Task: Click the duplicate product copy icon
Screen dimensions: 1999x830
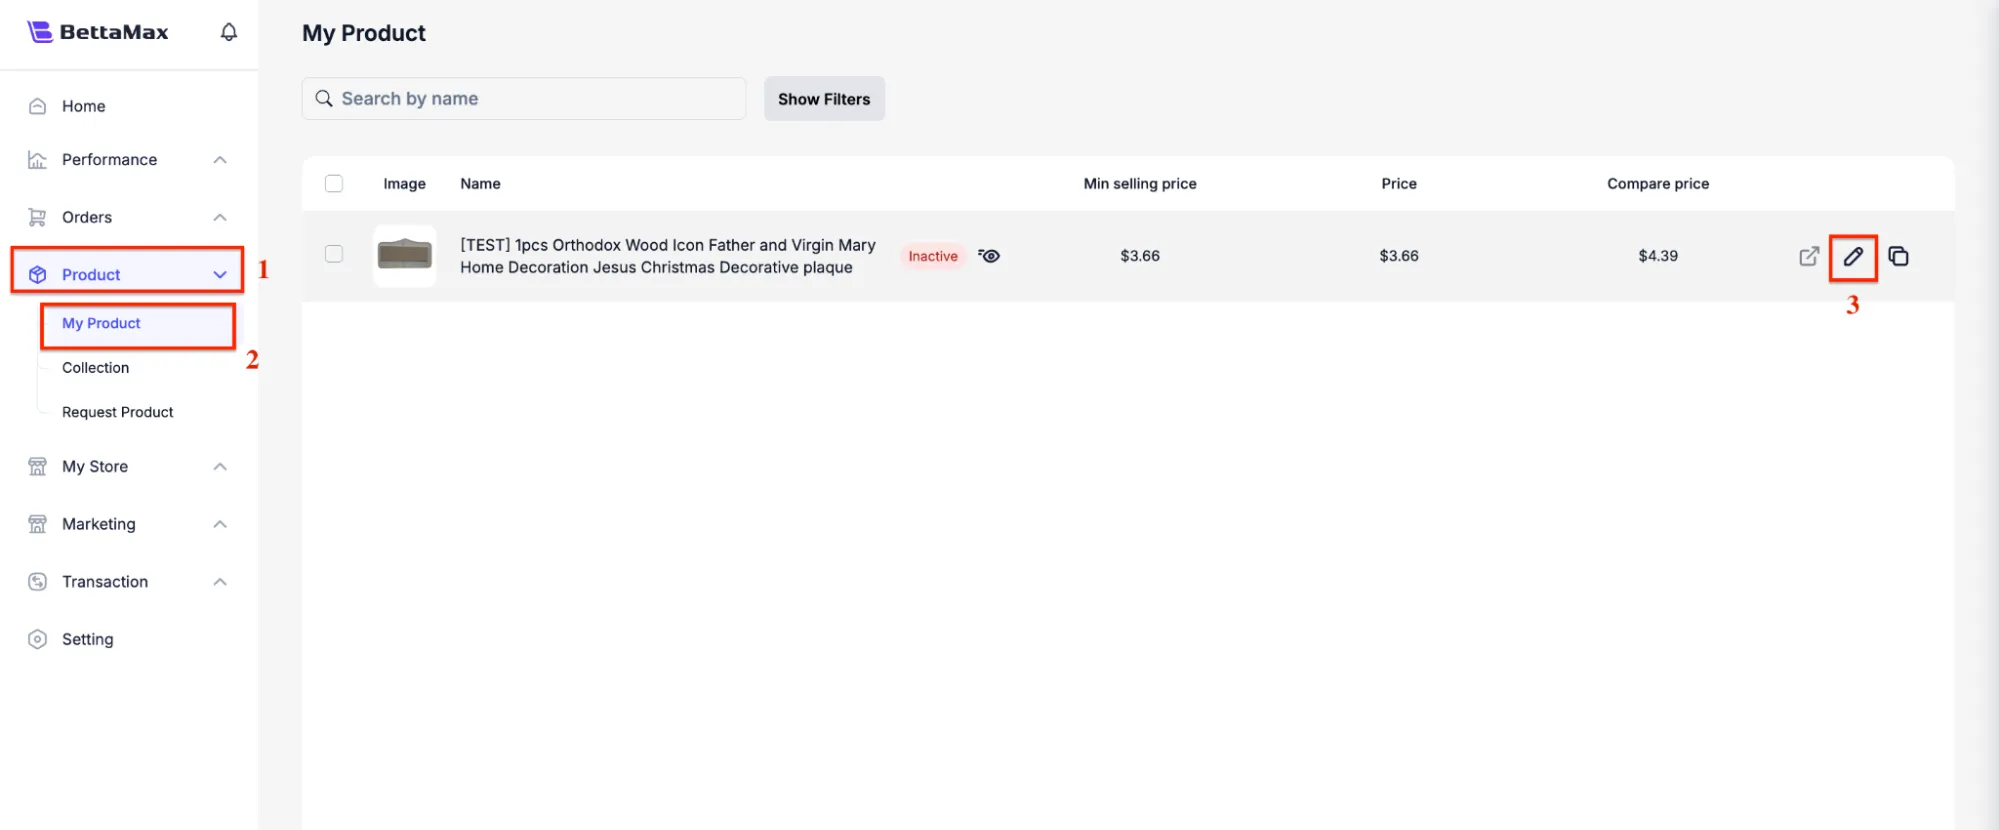Action: click(x=1898, y=256)
